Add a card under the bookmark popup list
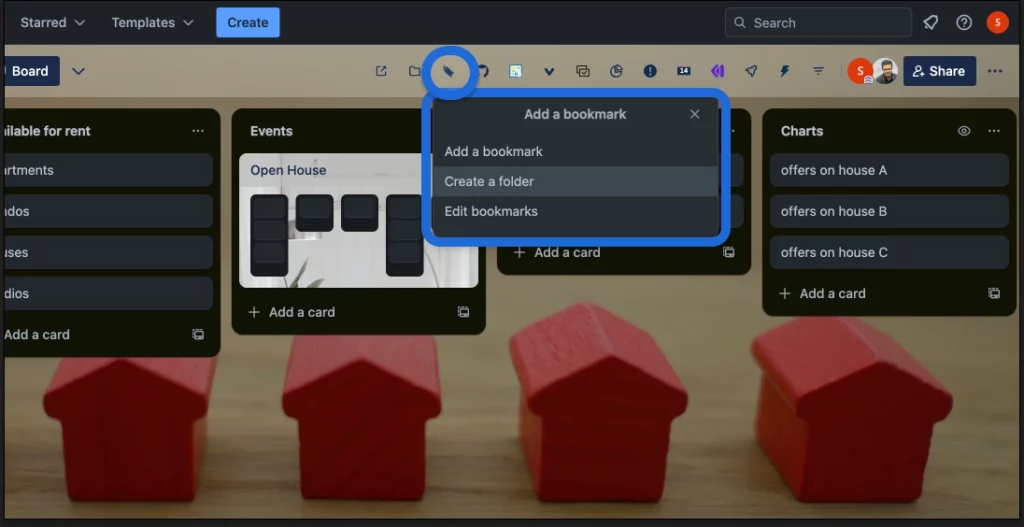The image size is (1024, 527). pyautogui.click(x=557, y=252)
